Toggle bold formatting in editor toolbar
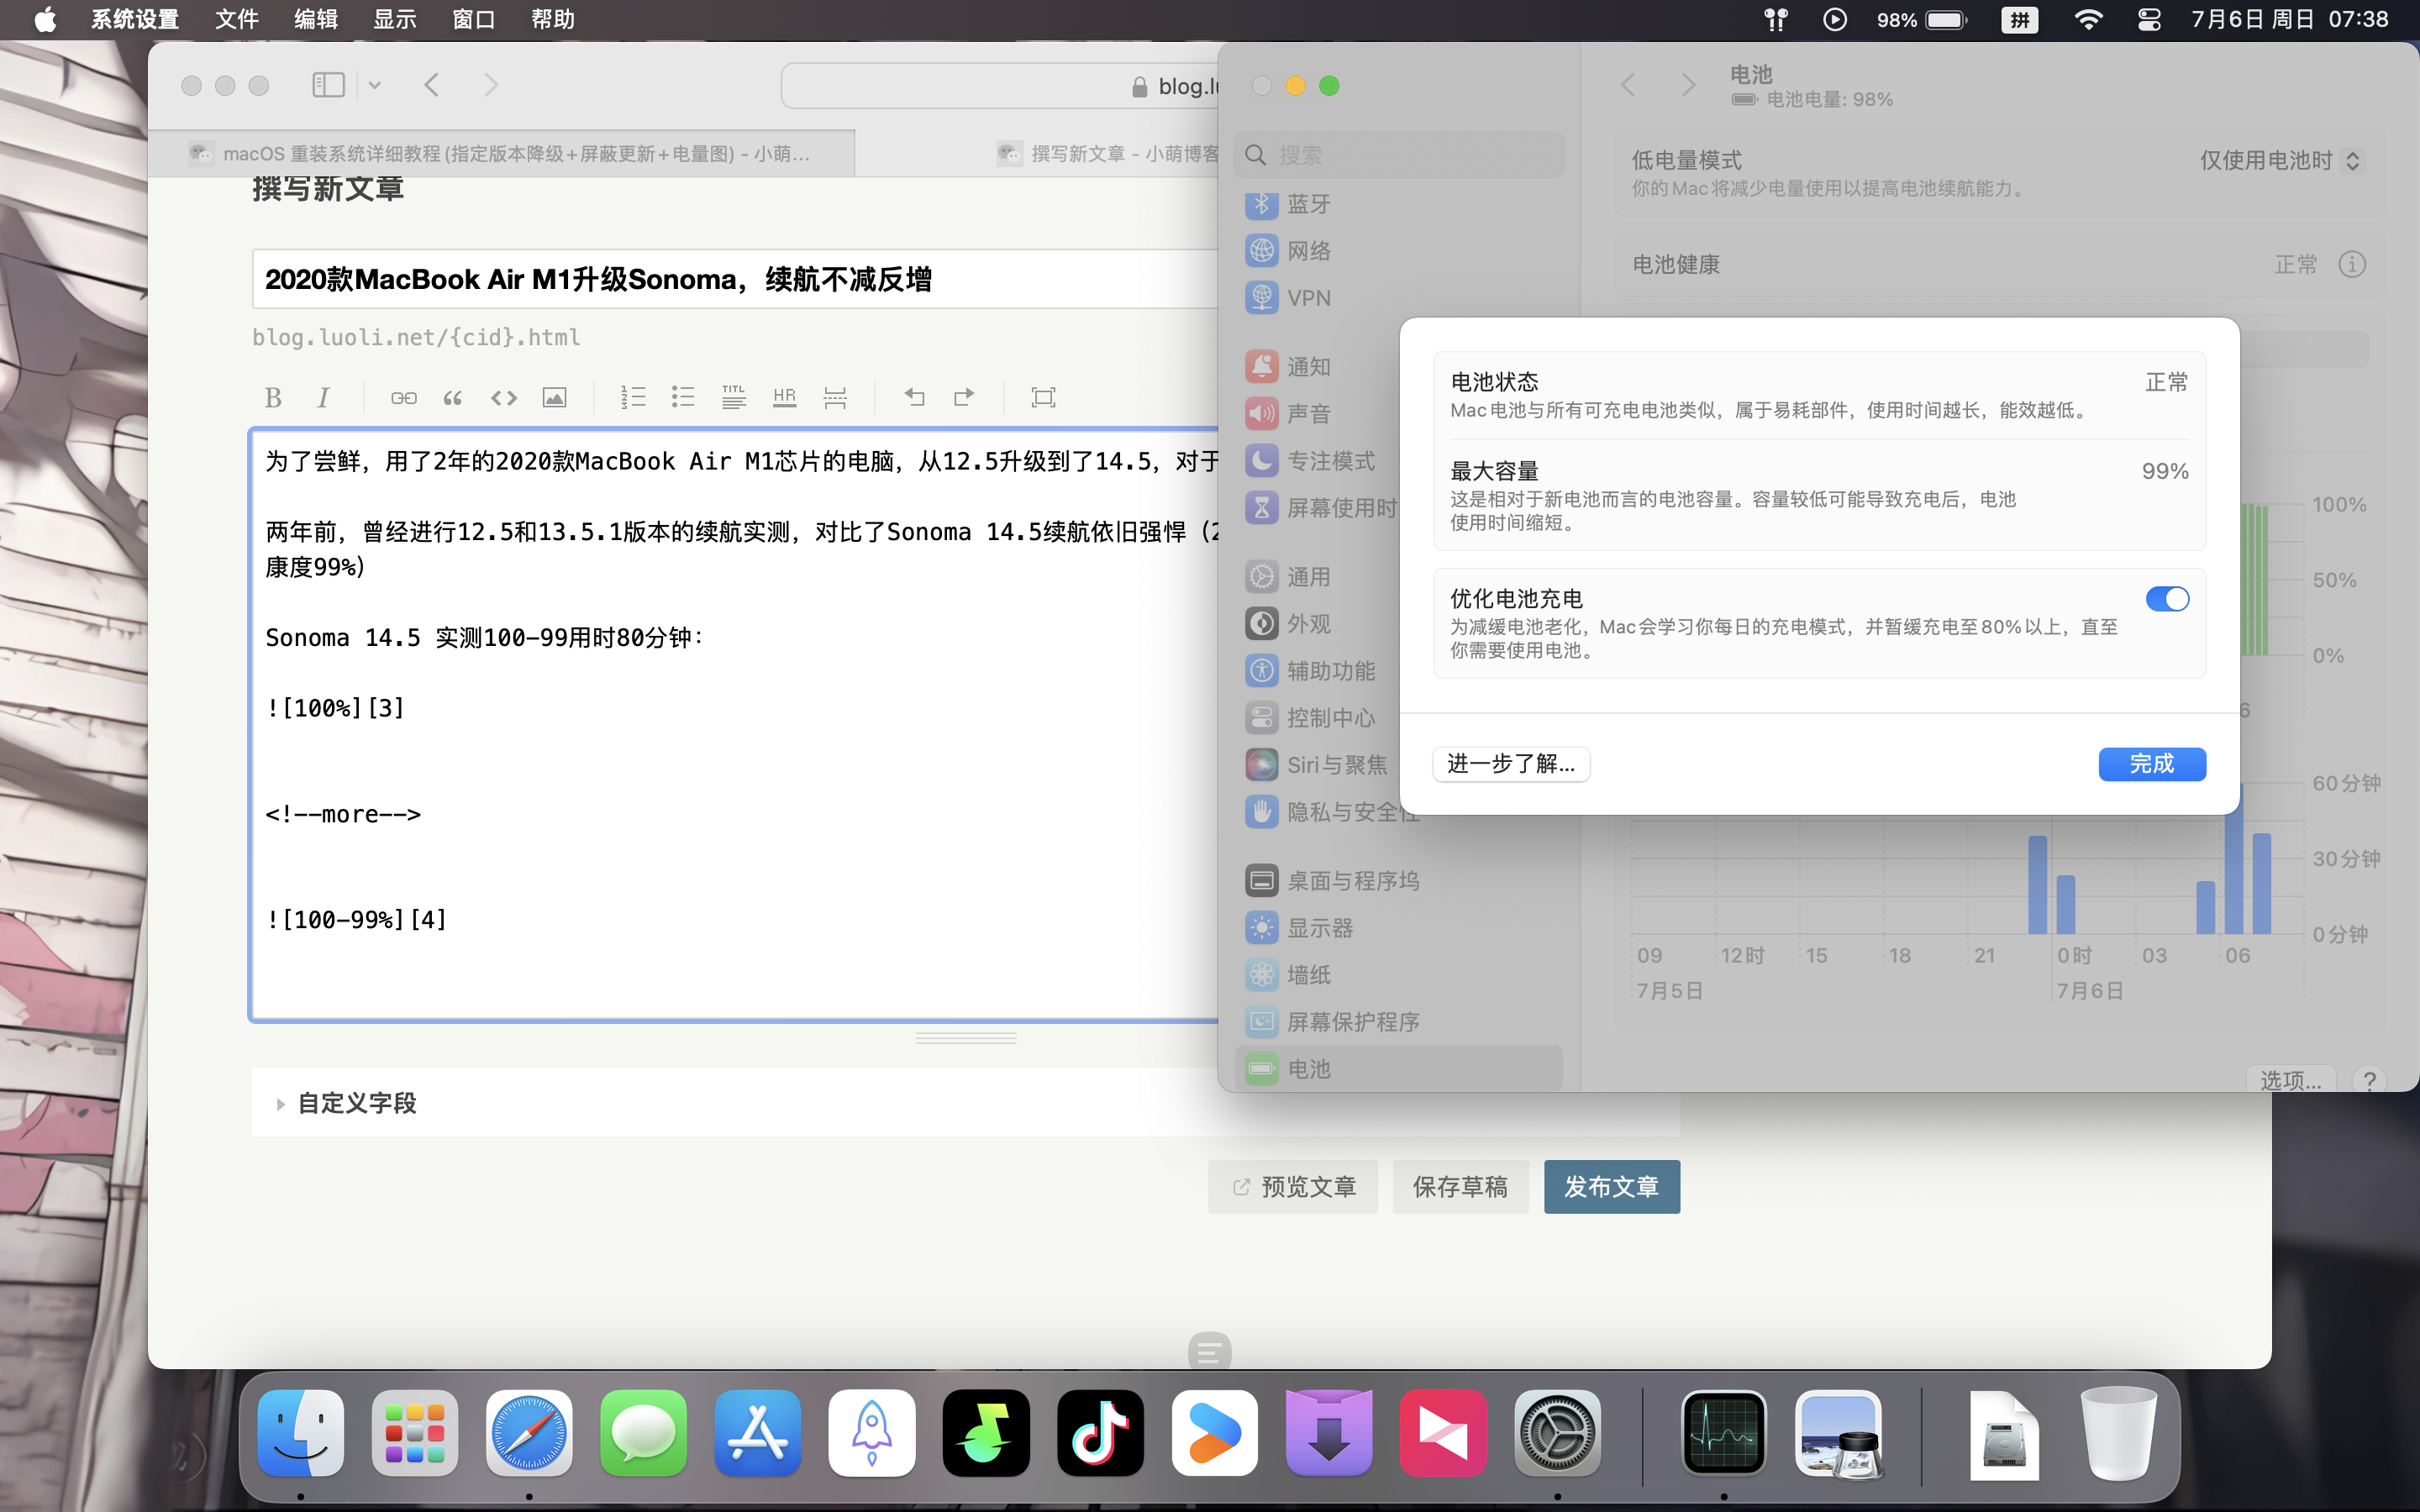The width and height of the screenshot is (2420, 1512). click(x=273, y=398)
